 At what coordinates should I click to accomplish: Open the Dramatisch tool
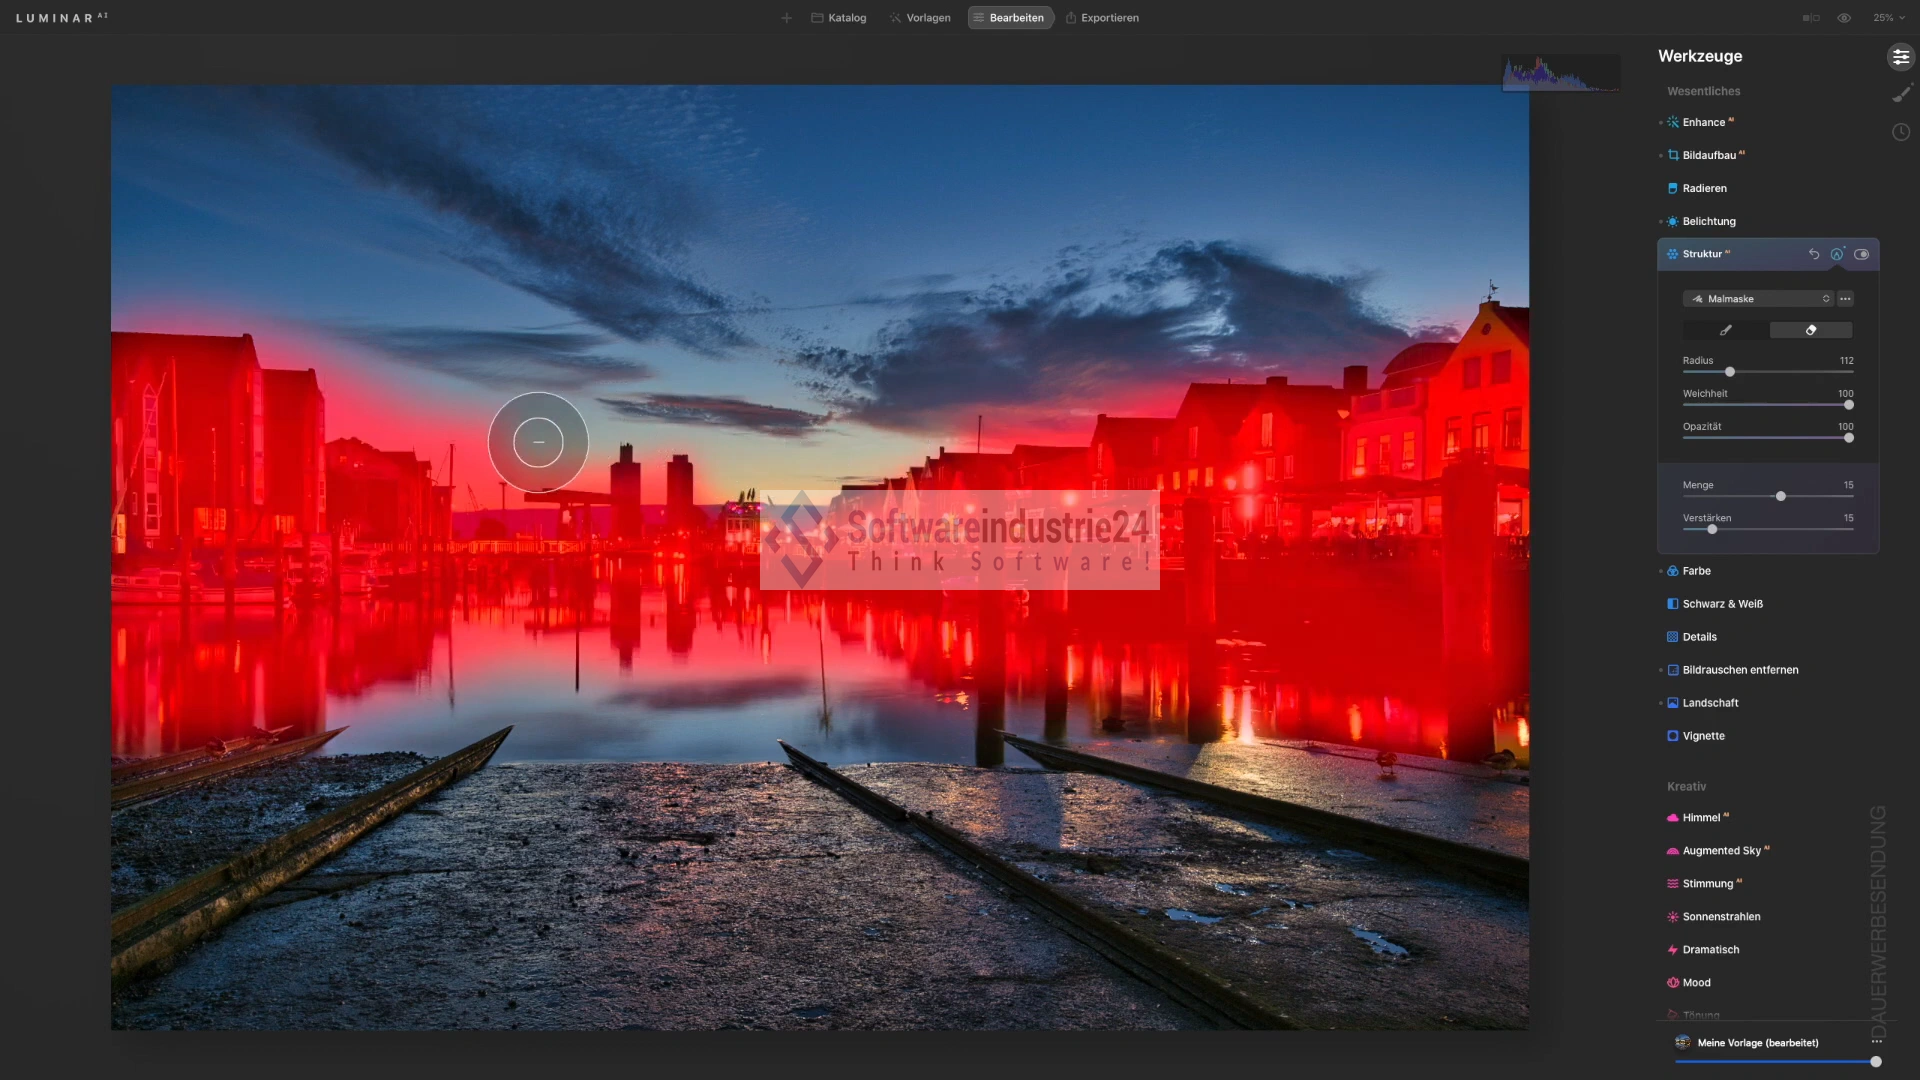[1710, 950]
